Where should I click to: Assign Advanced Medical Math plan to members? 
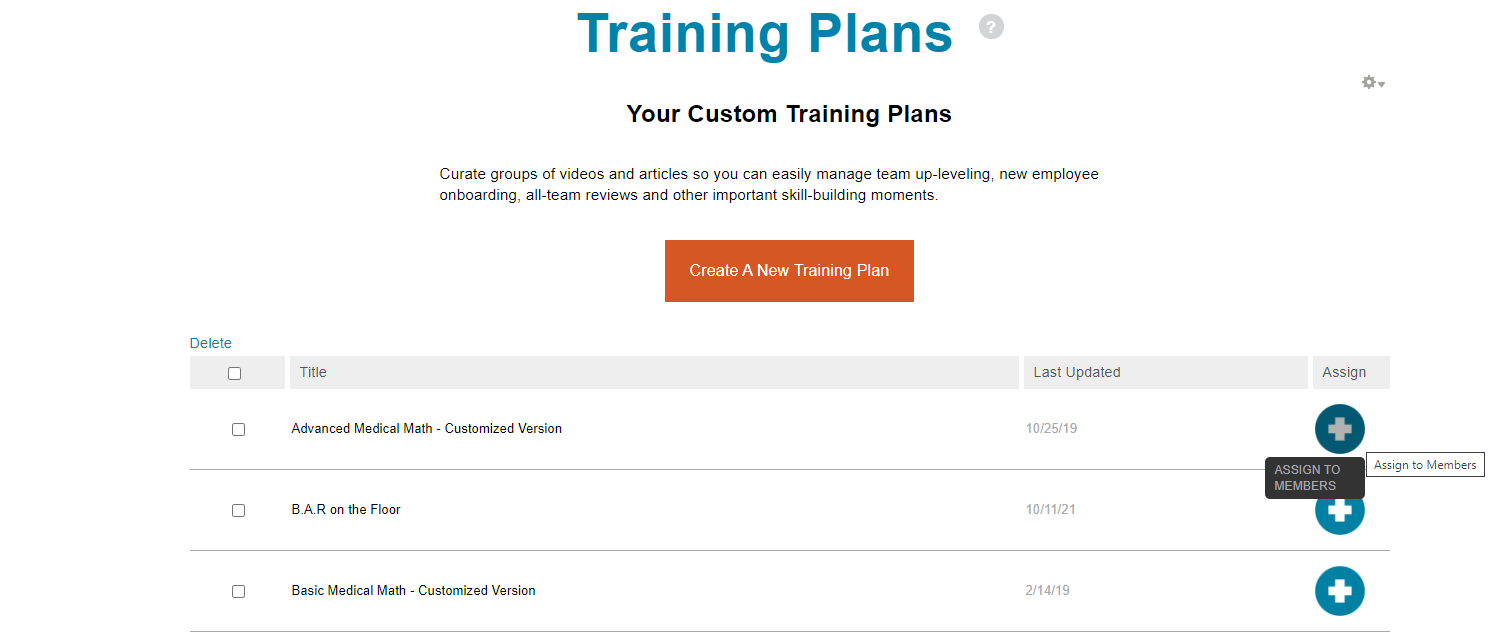point(1339,429)
